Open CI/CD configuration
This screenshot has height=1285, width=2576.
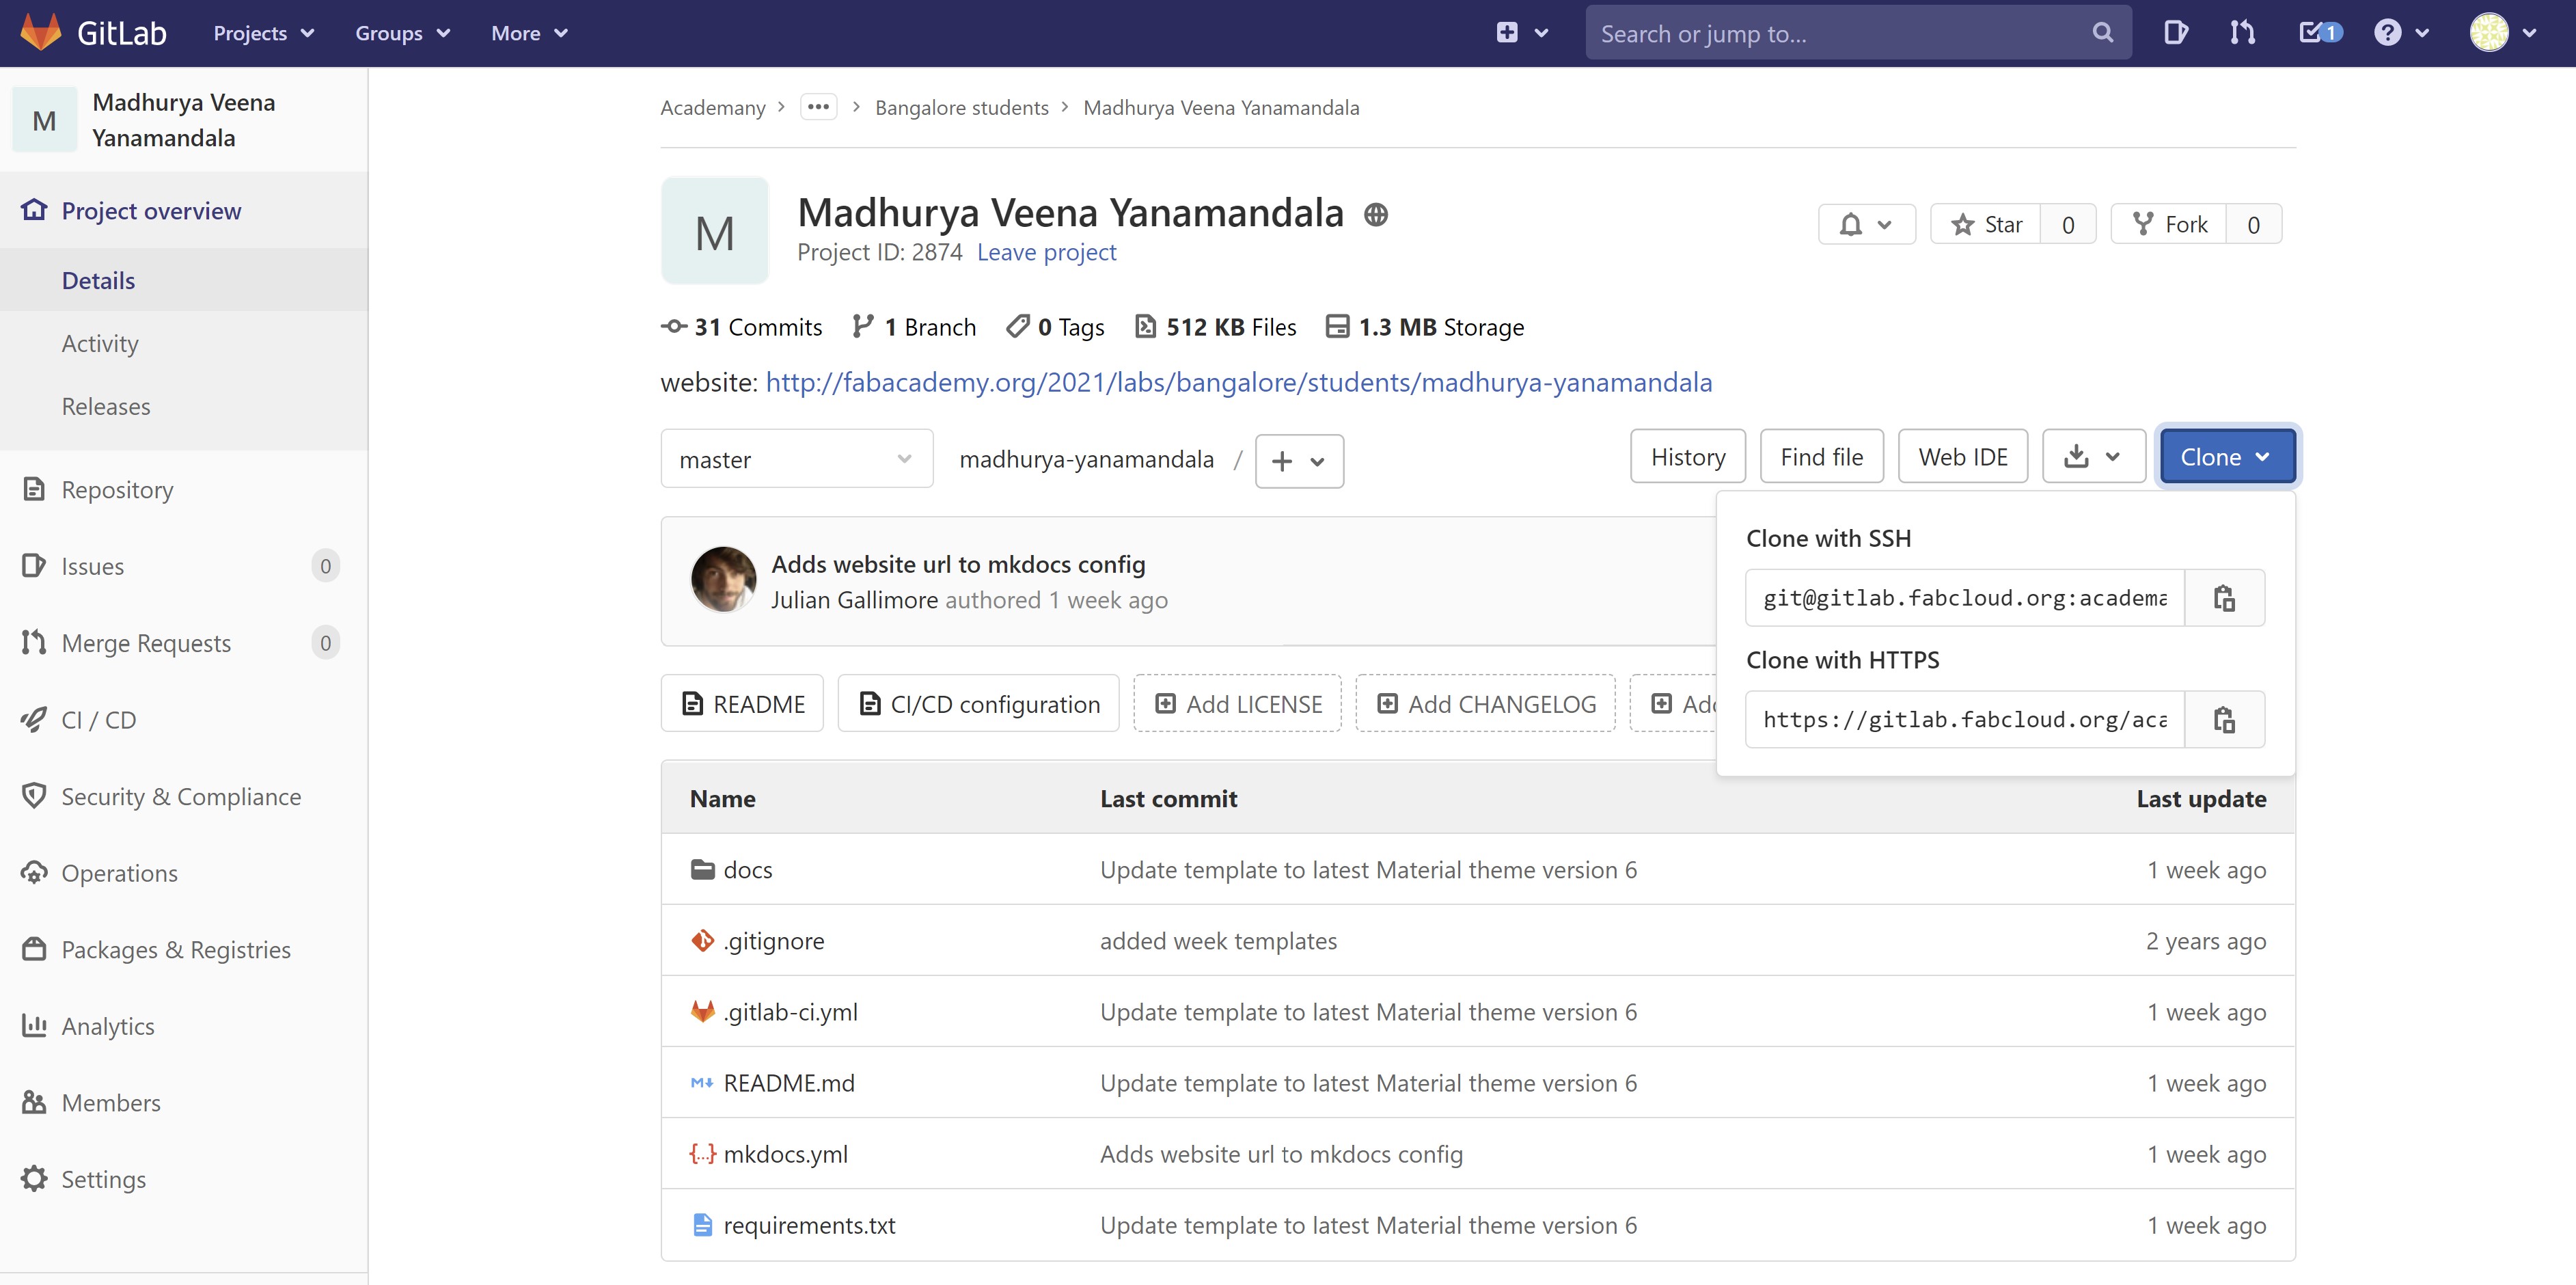click(x=978, y=703)
